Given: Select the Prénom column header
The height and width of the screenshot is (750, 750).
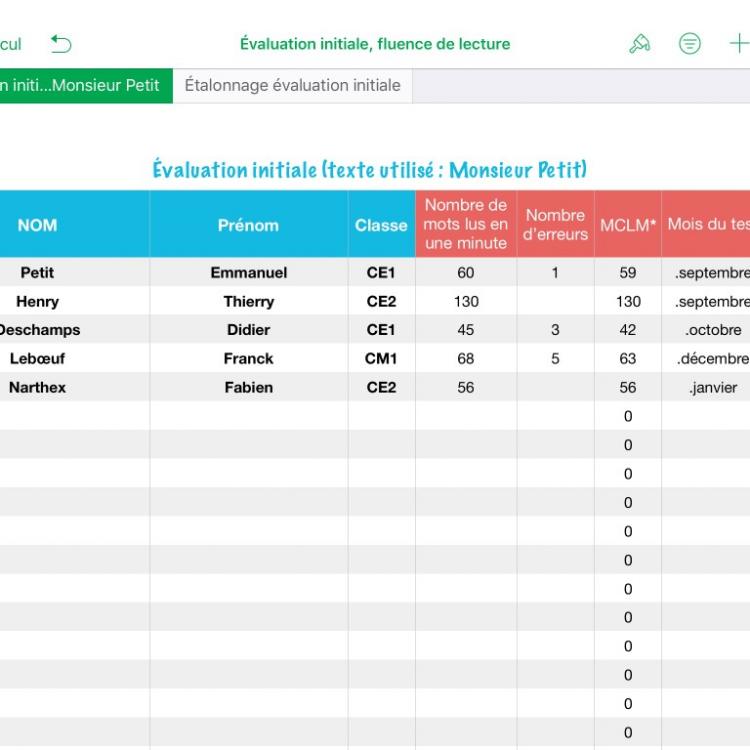Looking at the screenshot, I should tap(249, 224).
